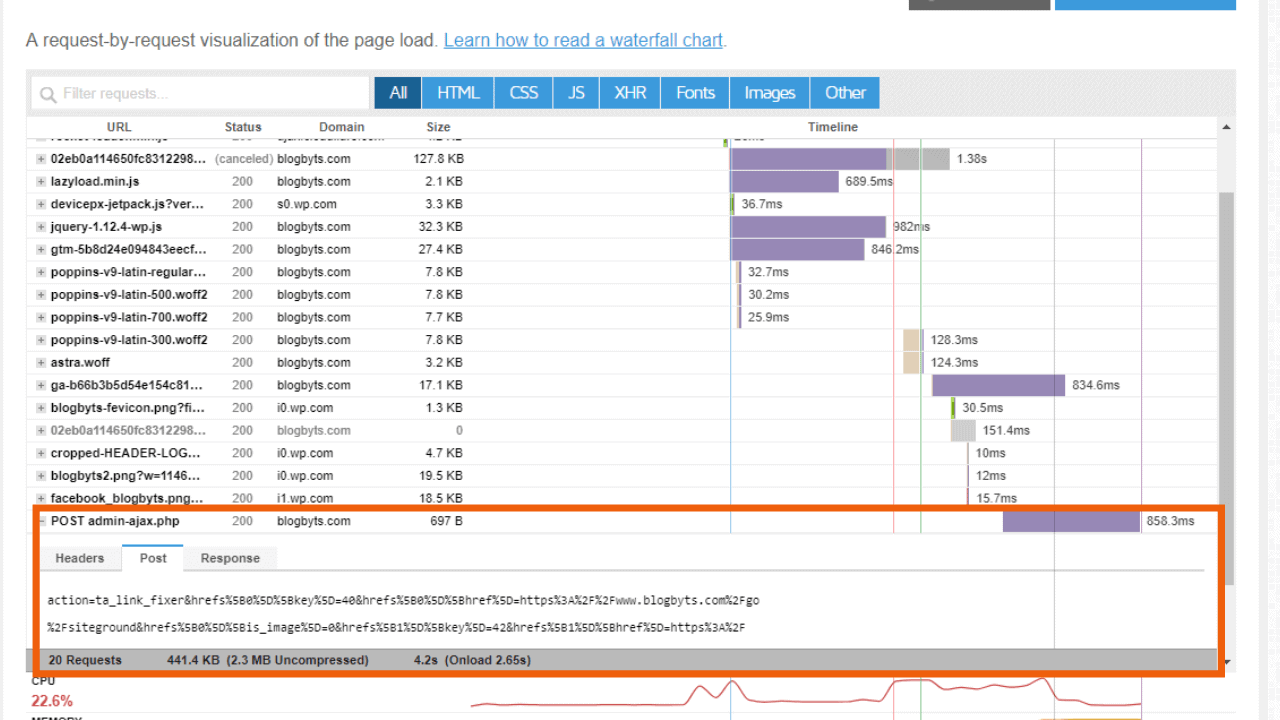Click the 689.5ms lazyload timeline bar

[x=785, y=182]
